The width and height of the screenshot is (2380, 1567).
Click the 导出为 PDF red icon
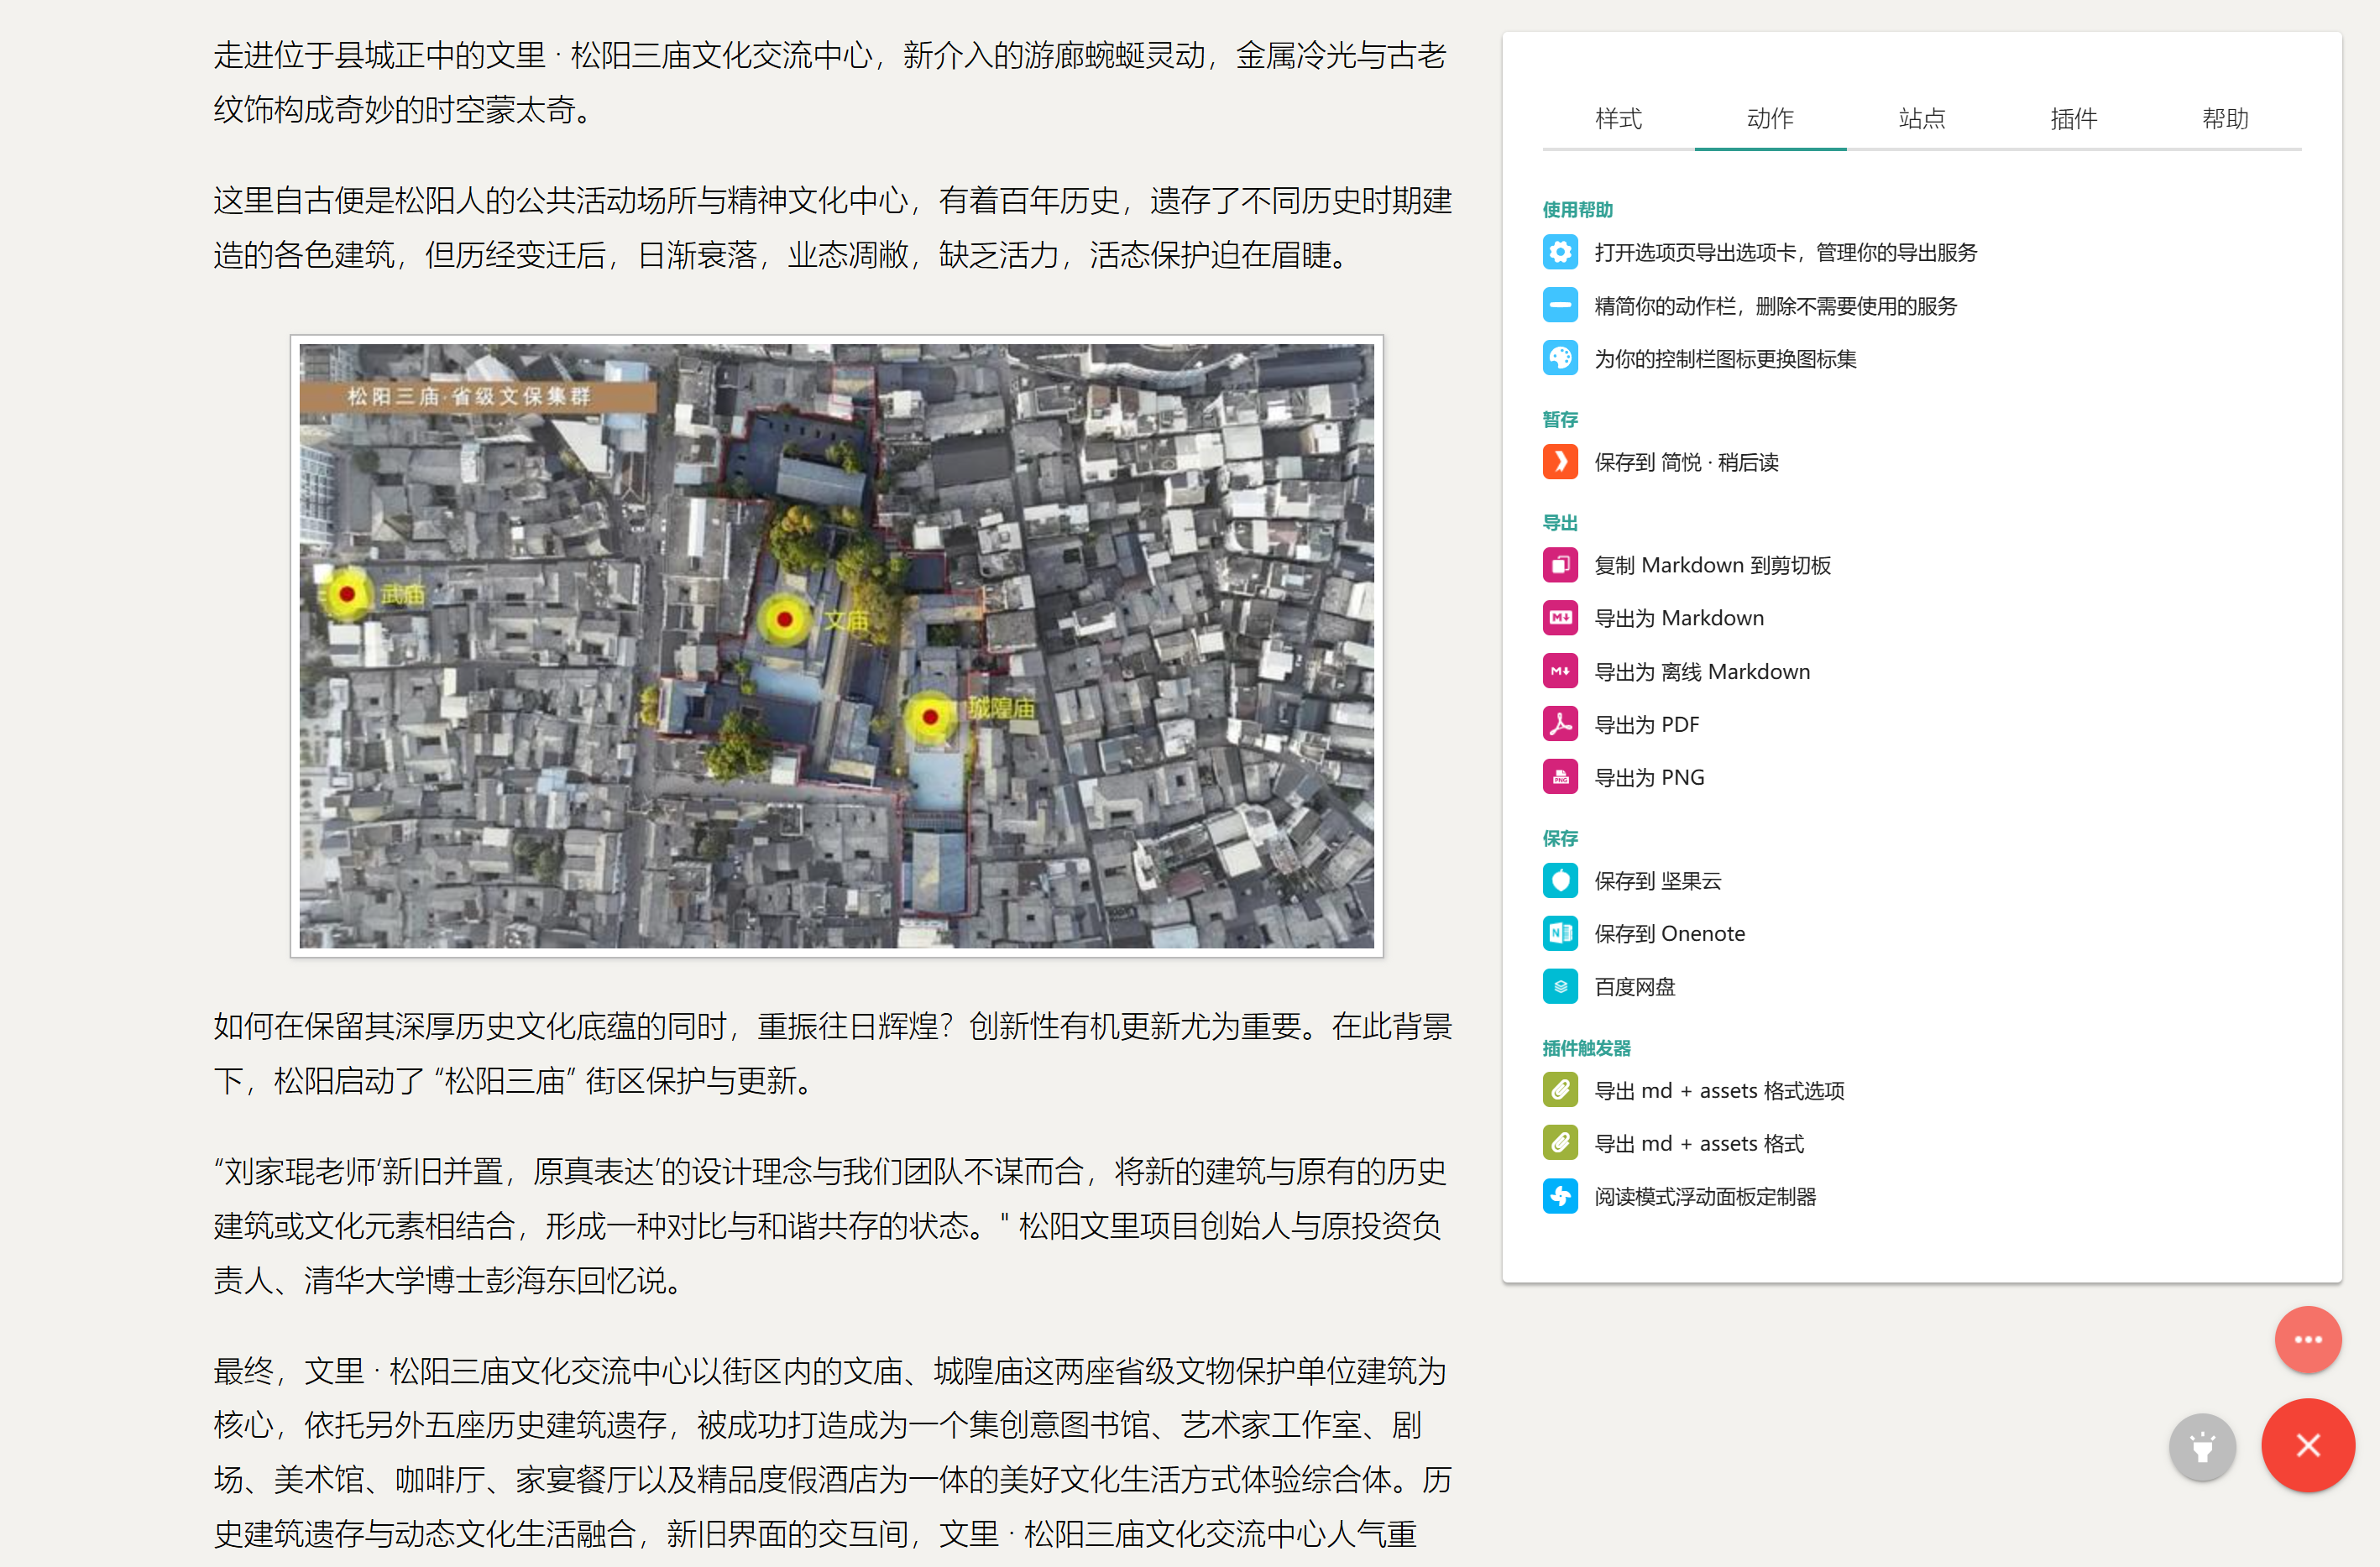click(x=1560, y=724)
